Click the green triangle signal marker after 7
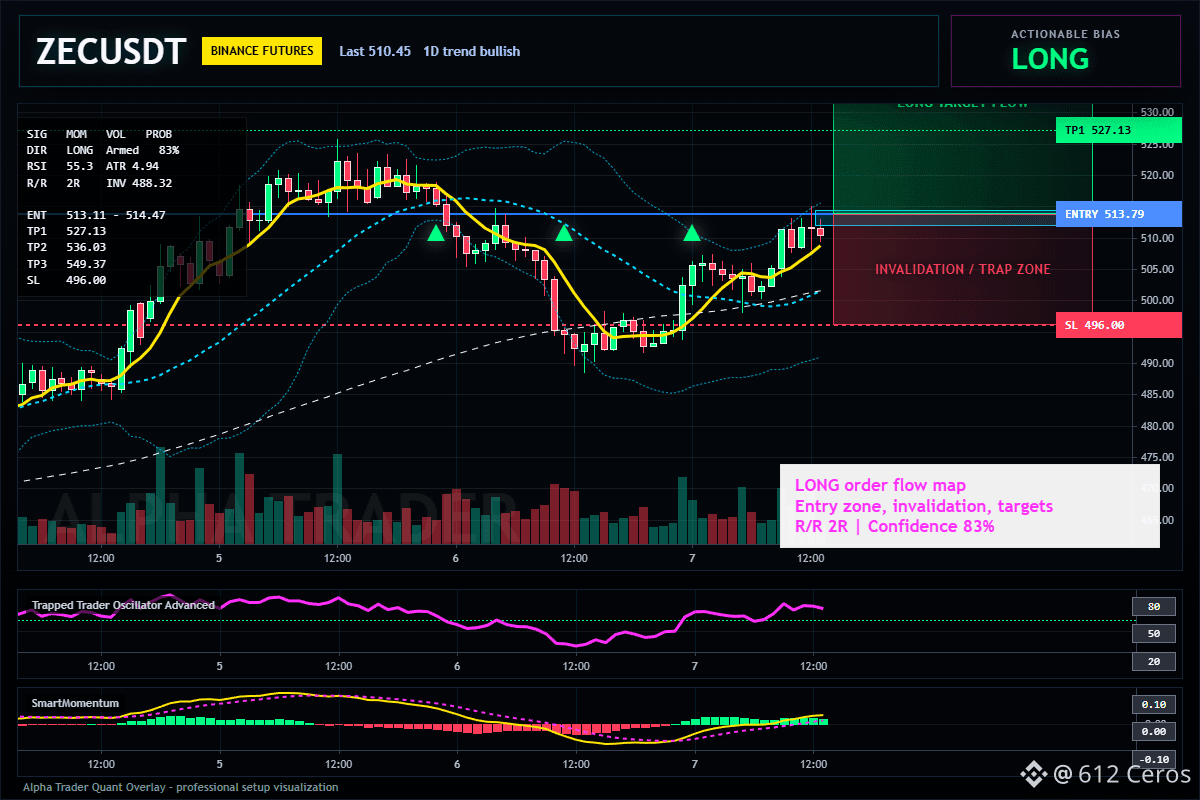Image resolution: width=1200 pixels, height=800 pixels. click(x=692, y=233)
